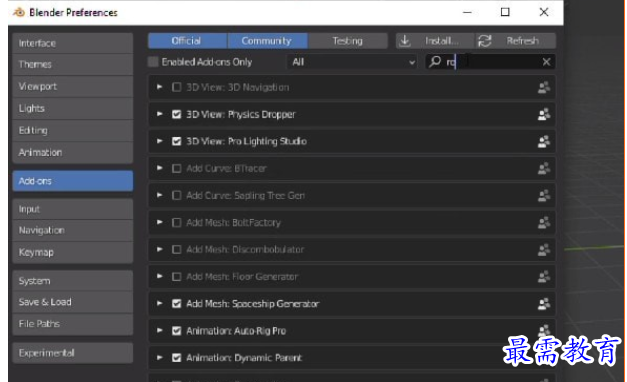This screenshot has width=627, height=382.
Task: Click community icon on Spaceship Generator row
Action: click(544, 304)
